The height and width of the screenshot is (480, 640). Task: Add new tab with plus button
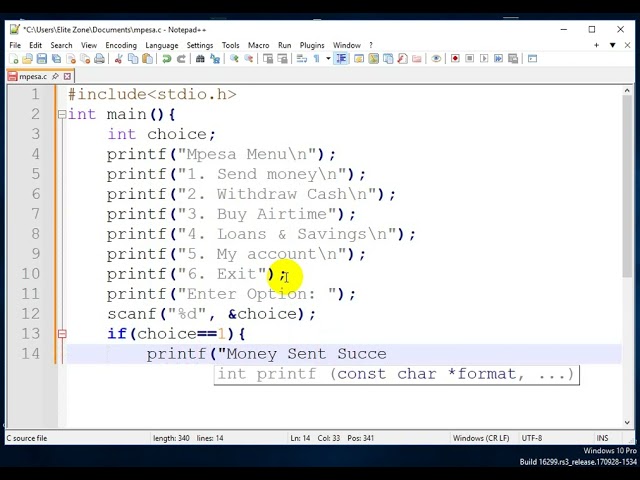596,45
